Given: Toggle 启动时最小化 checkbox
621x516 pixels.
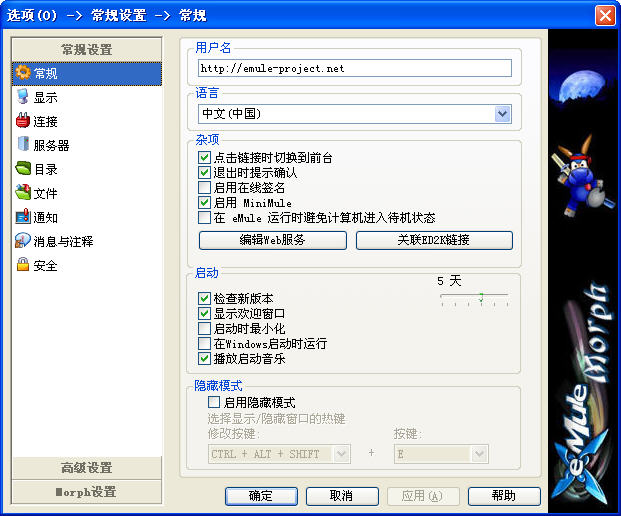Looking at the screenshot, I should point(205,328).
